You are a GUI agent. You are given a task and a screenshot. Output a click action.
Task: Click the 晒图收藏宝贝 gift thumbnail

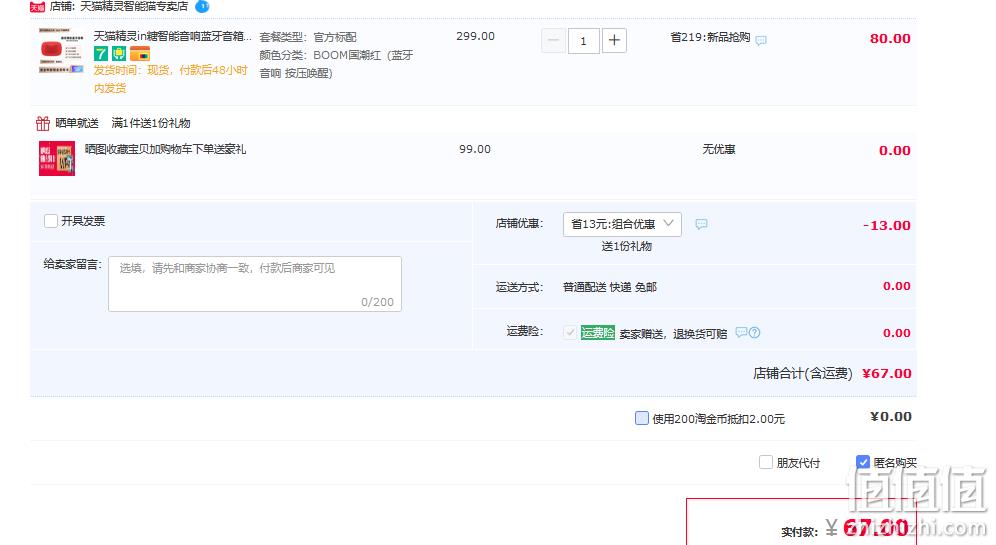coord(57,158)
